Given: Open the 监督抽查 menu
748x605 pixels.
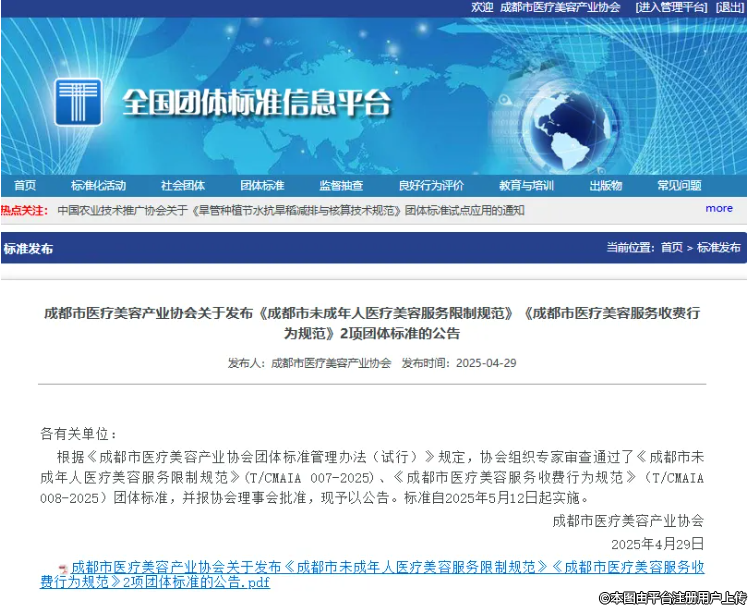Looking at the screenshot, I should click(341, 186).
